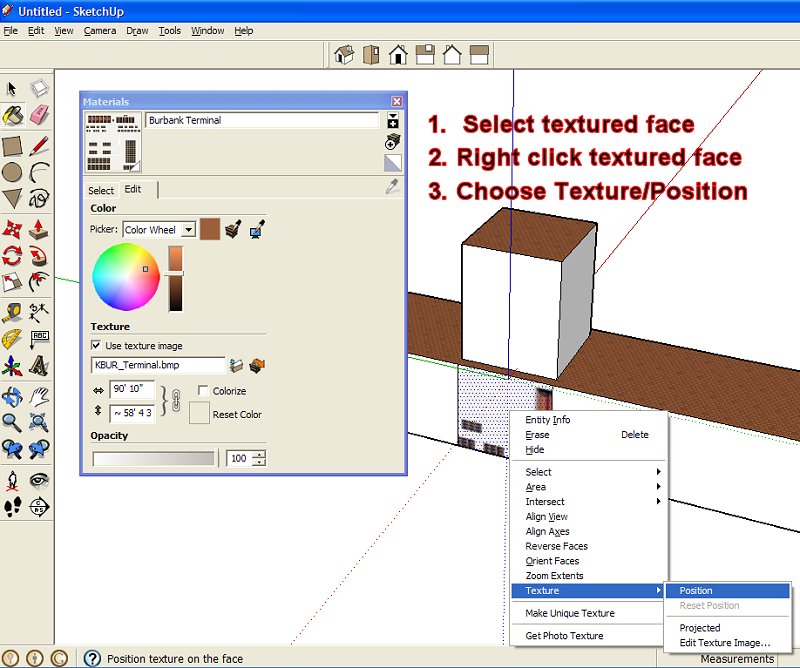This screenshot has height=668, width=800.
Task: Select the Paint Bucket tool
Action: coord(13,113)
